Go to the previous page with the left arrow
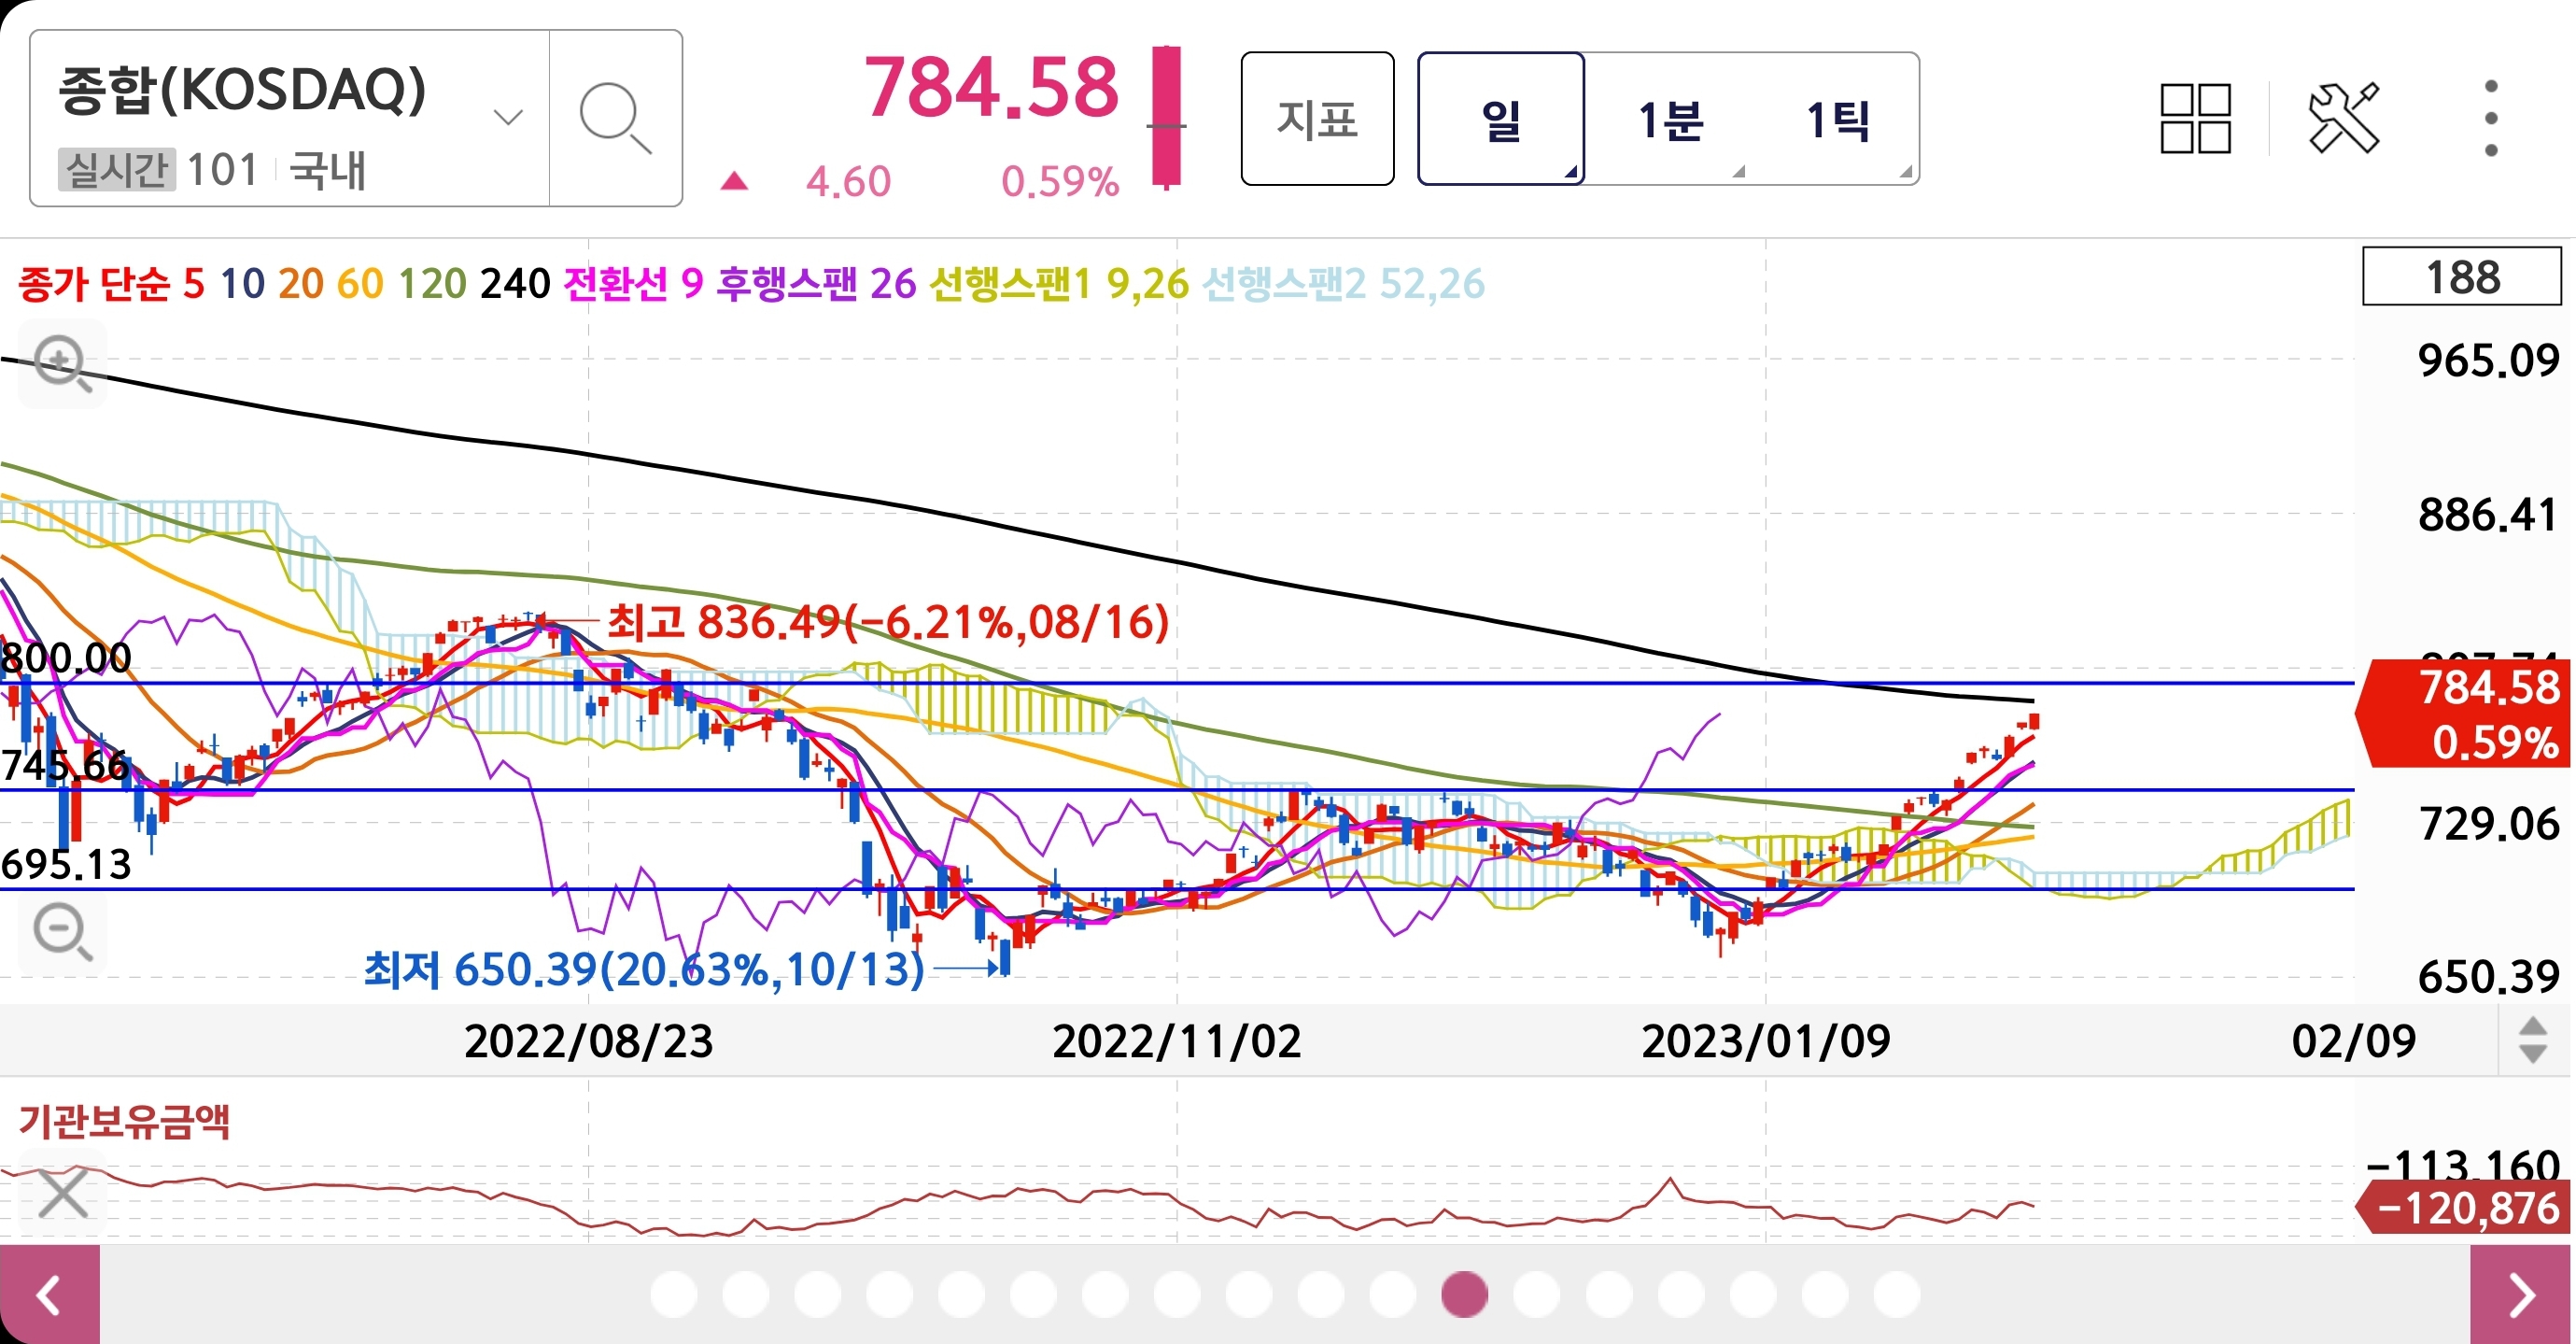The height and width of the screenshot is (1344, 2576). click(x=49, y=1295)
